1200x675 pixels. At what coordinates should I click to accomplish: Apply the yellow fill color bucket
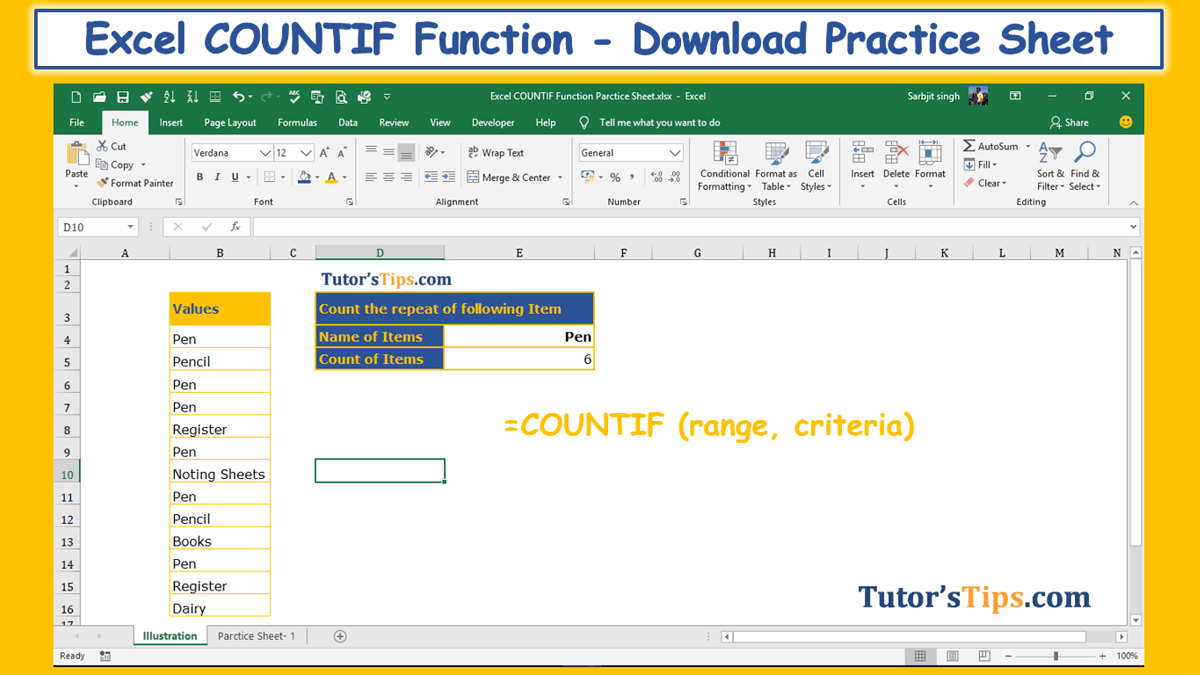(305, 177)
